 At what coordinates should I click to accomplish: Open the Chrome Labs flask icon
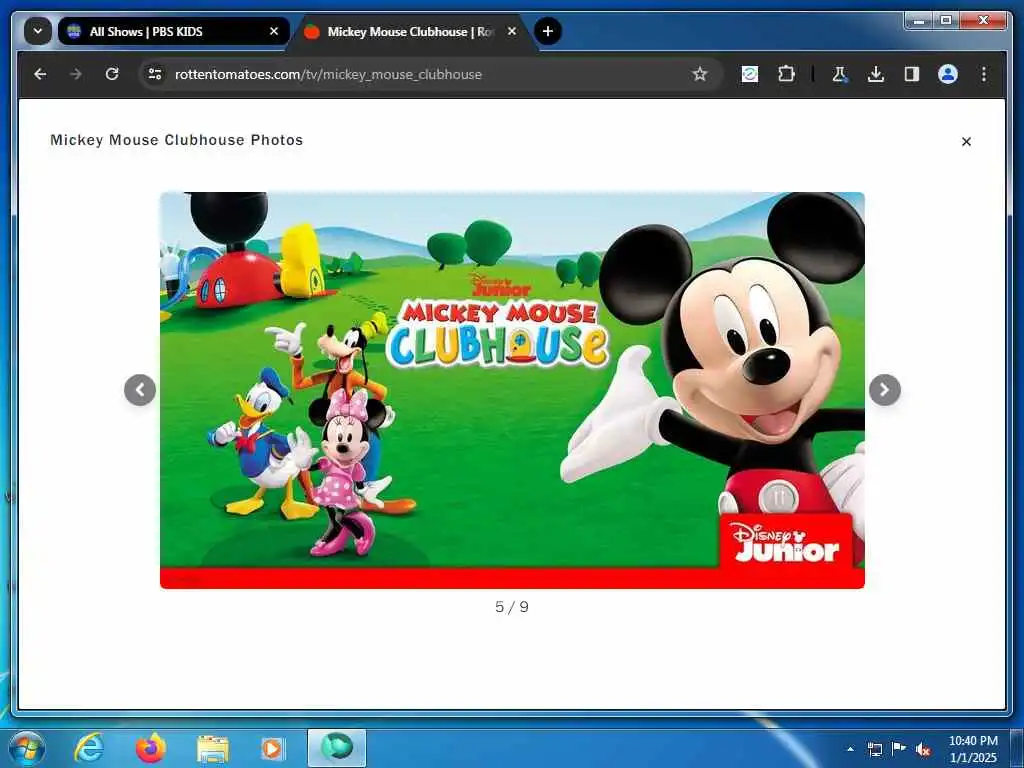pos(839,74)
